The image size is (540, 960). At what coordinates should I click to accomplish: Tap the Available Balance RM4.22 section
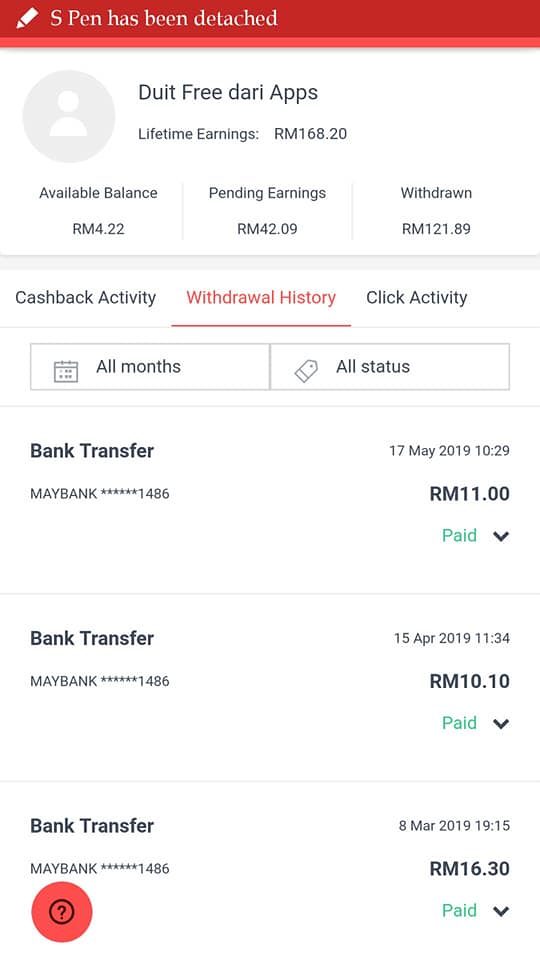pos(98,211)
